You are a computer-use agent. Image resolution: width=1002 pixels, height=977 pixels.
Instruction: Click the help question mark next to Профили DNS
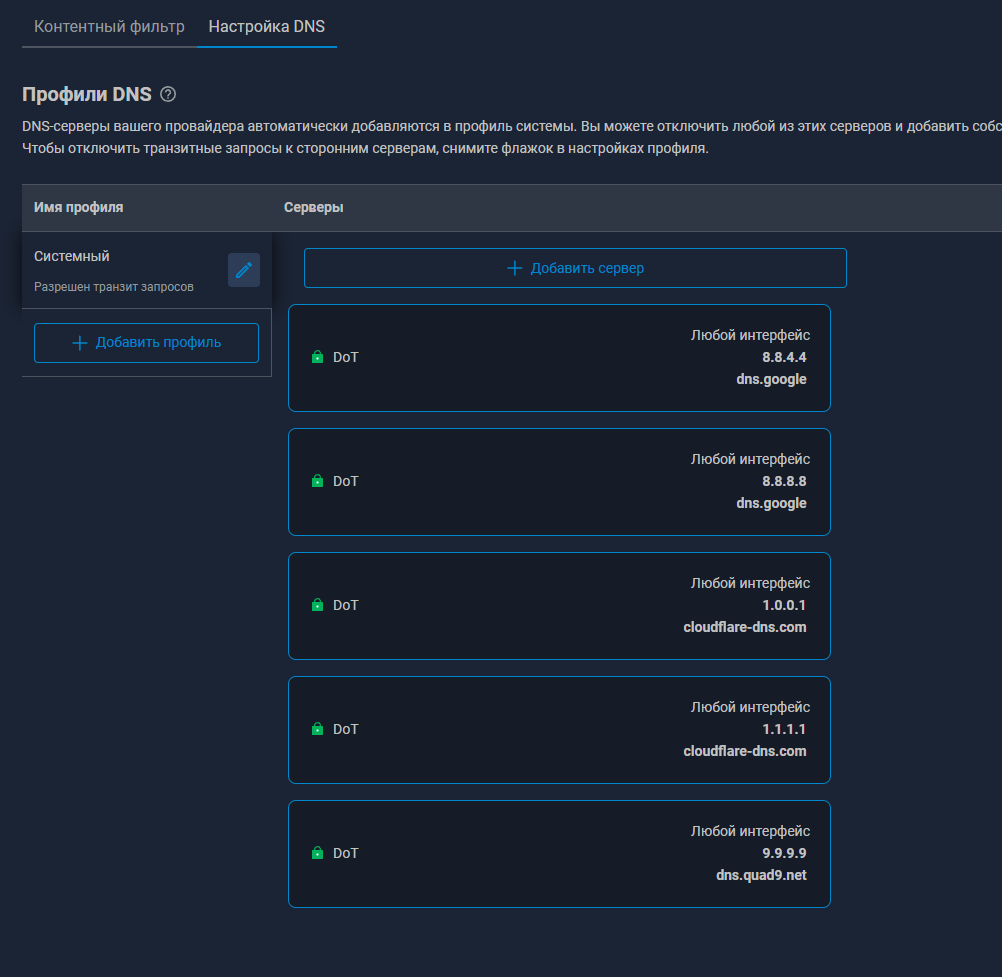168,95
